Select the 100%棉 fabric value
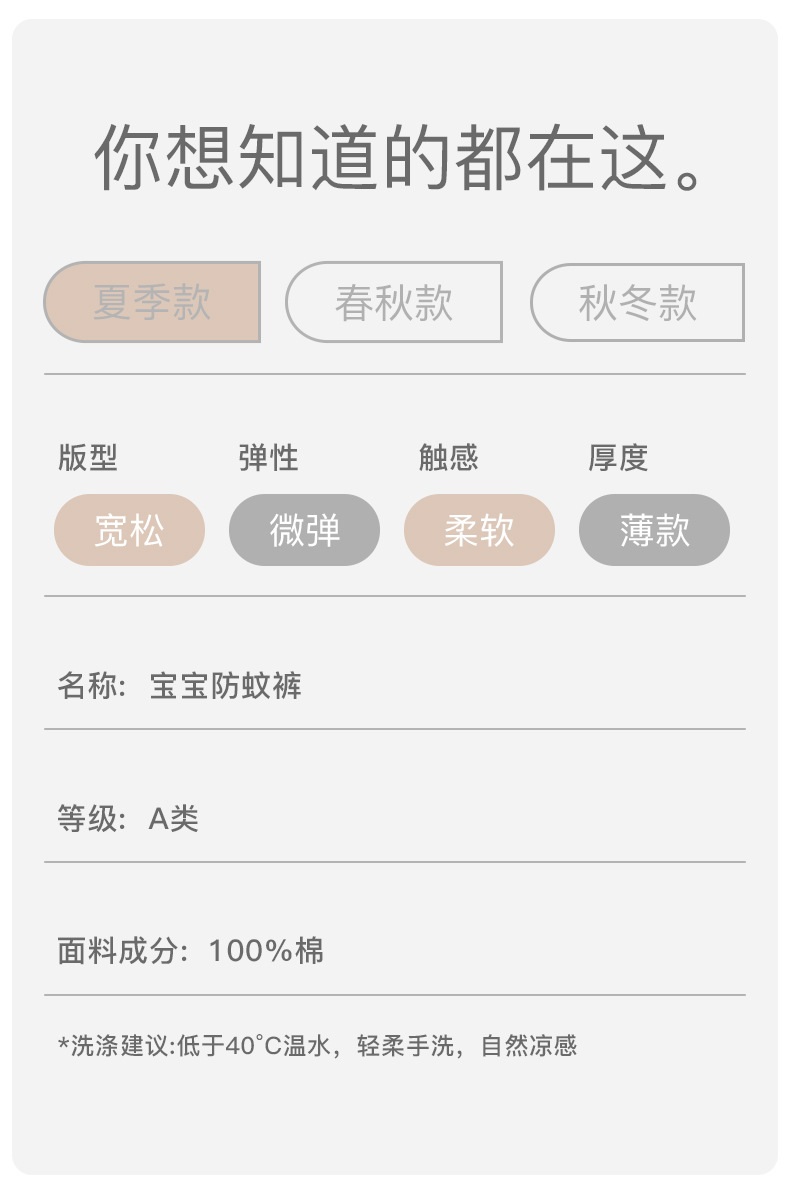 pyautogui.click(x=266, y=951)
